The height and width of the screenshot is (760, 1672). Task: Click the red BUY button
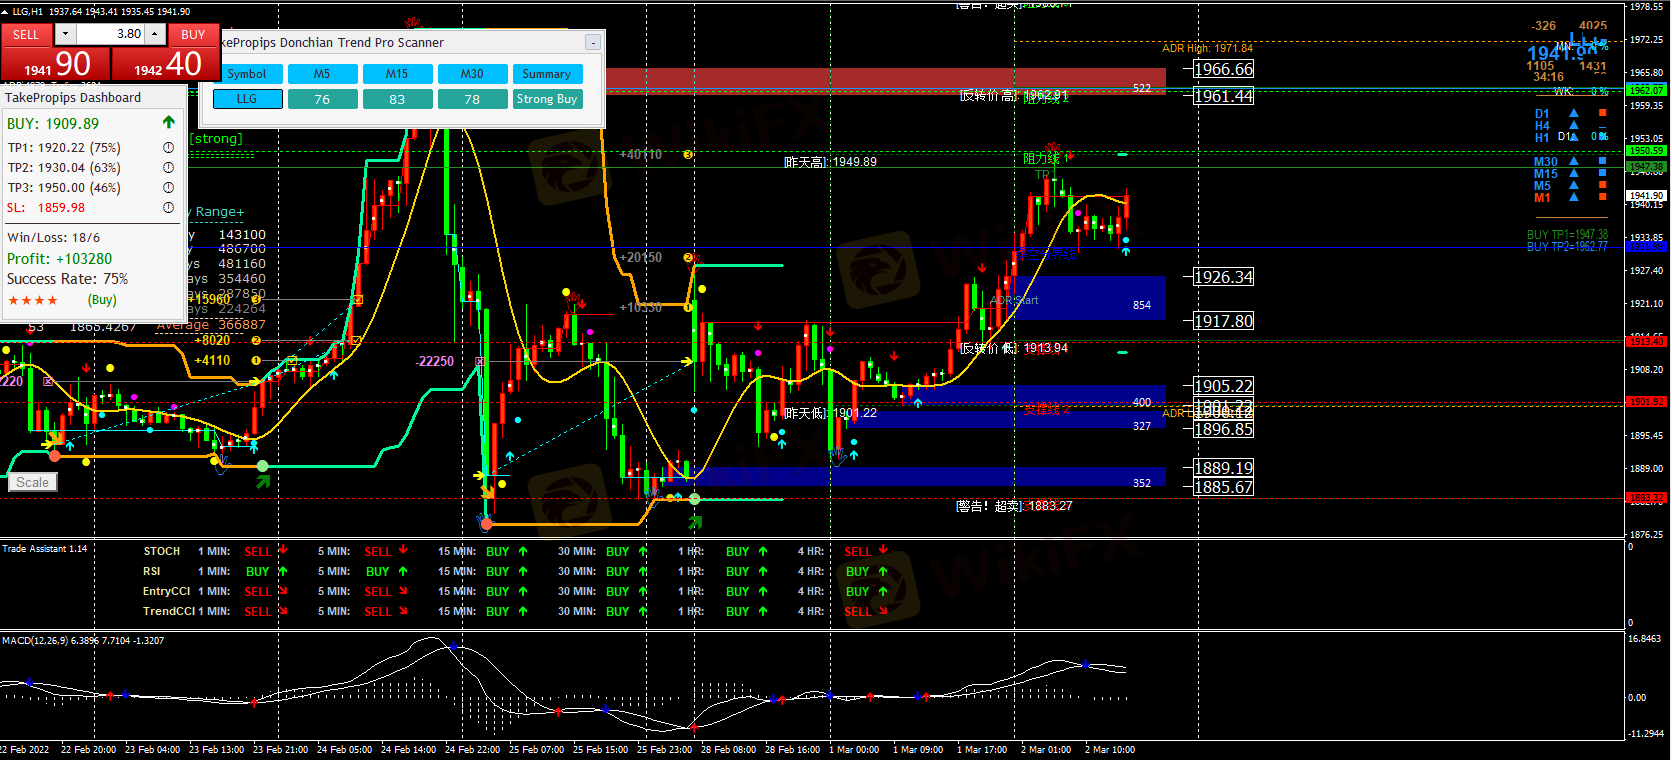click(x=193, y=34)
